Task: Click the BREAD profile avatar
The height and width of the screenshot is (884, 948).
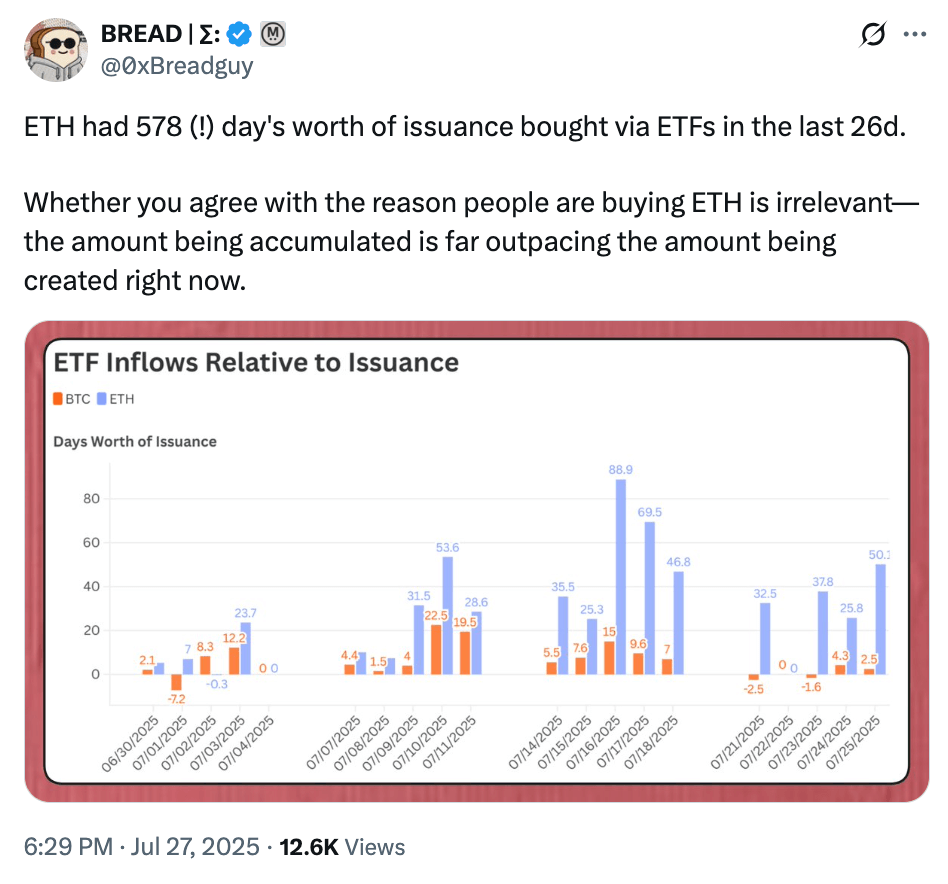Action: point(56,48)
